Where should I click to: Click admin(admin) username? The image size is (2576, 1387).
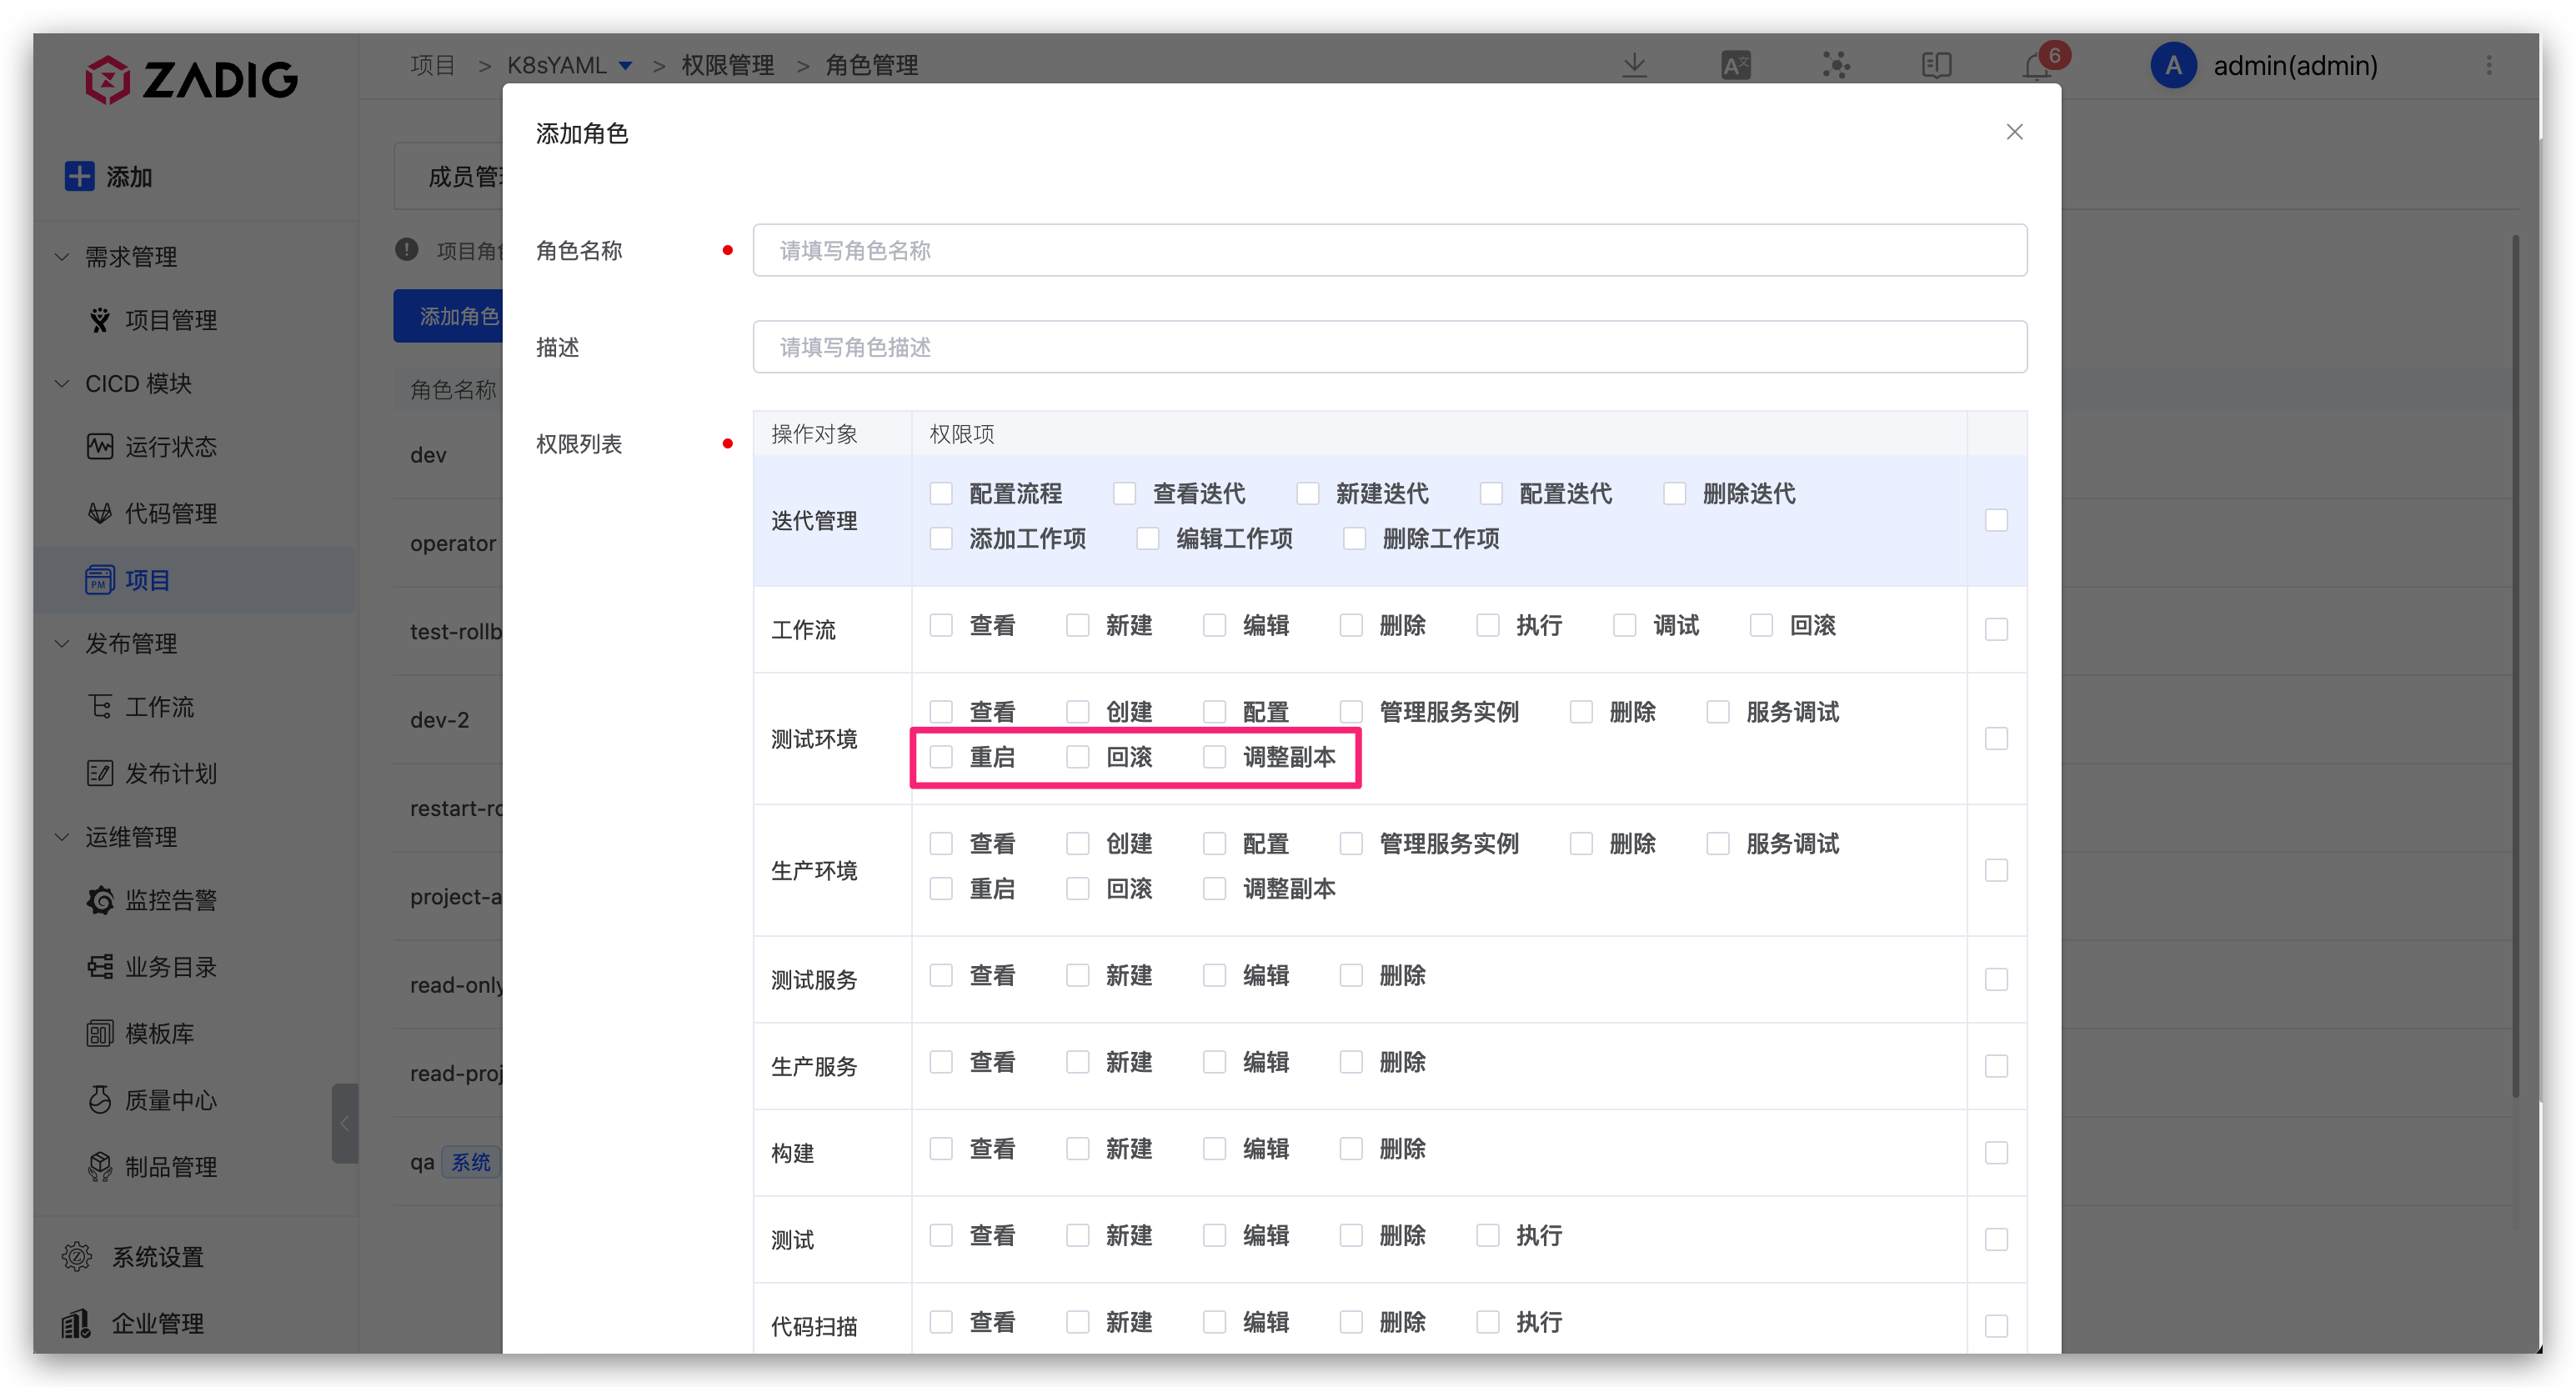(2295, 65)
